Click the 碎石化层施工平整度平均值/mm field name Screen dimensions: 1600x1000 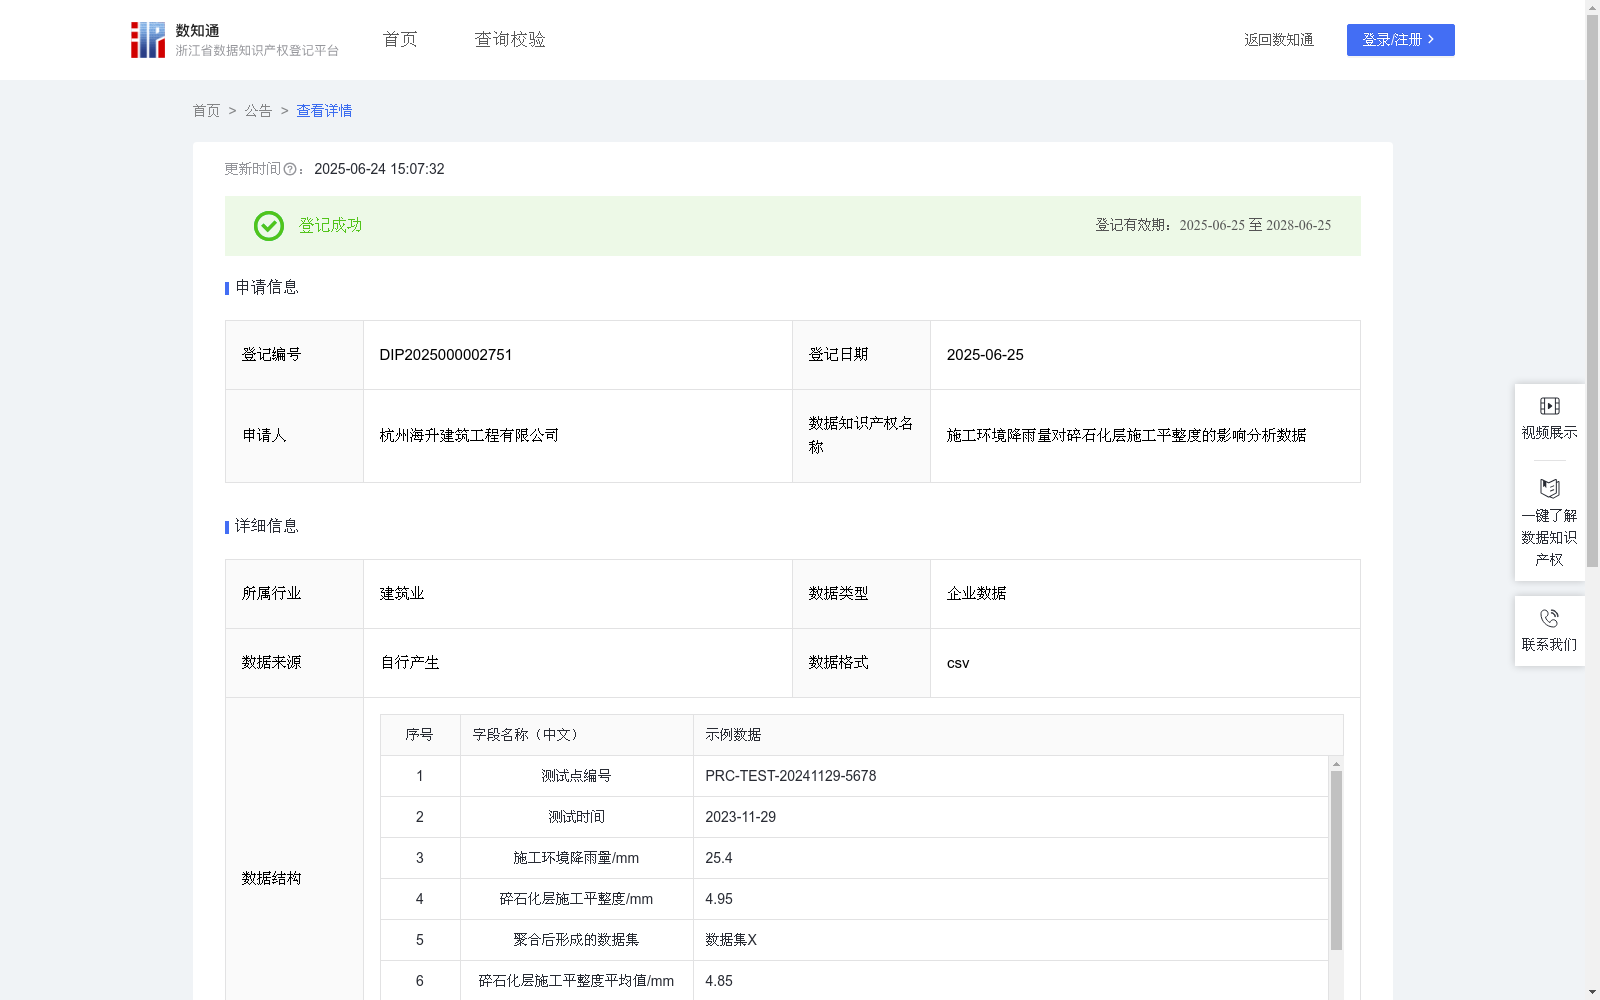click(x=576, y=981)
